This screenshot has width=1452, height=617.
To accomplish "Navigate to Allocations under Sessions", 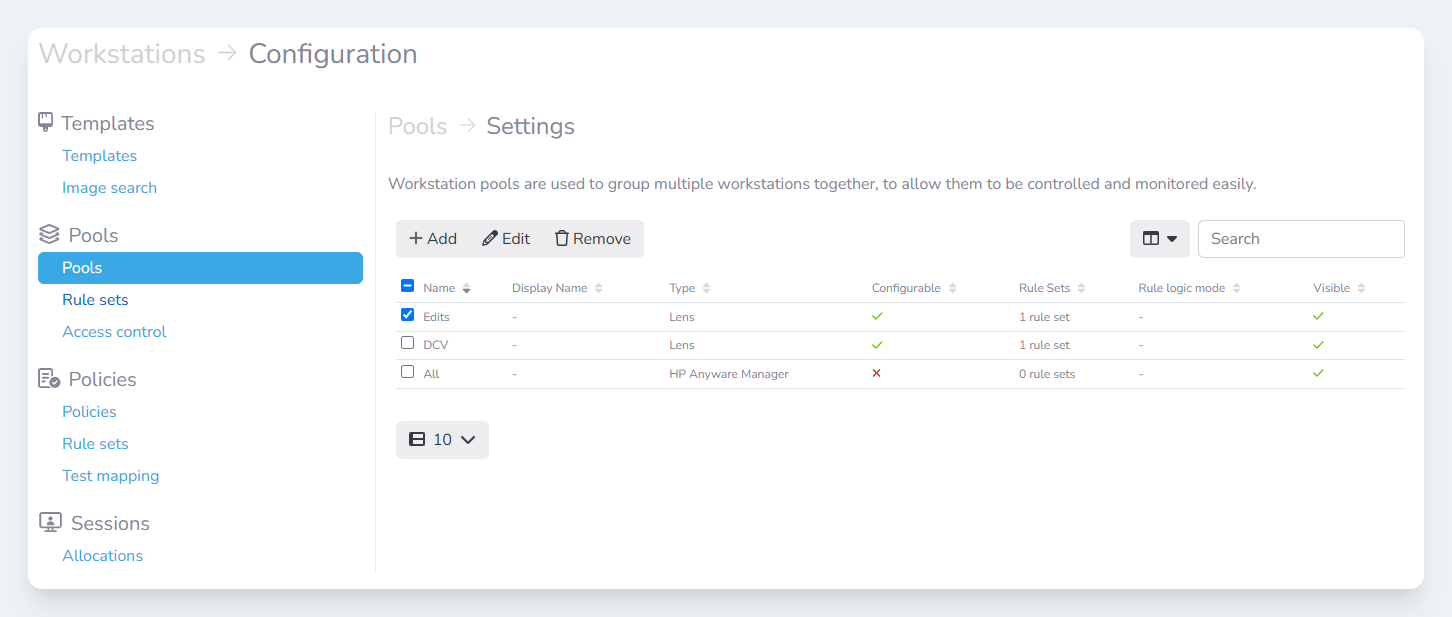I will [x=102, y=556].
